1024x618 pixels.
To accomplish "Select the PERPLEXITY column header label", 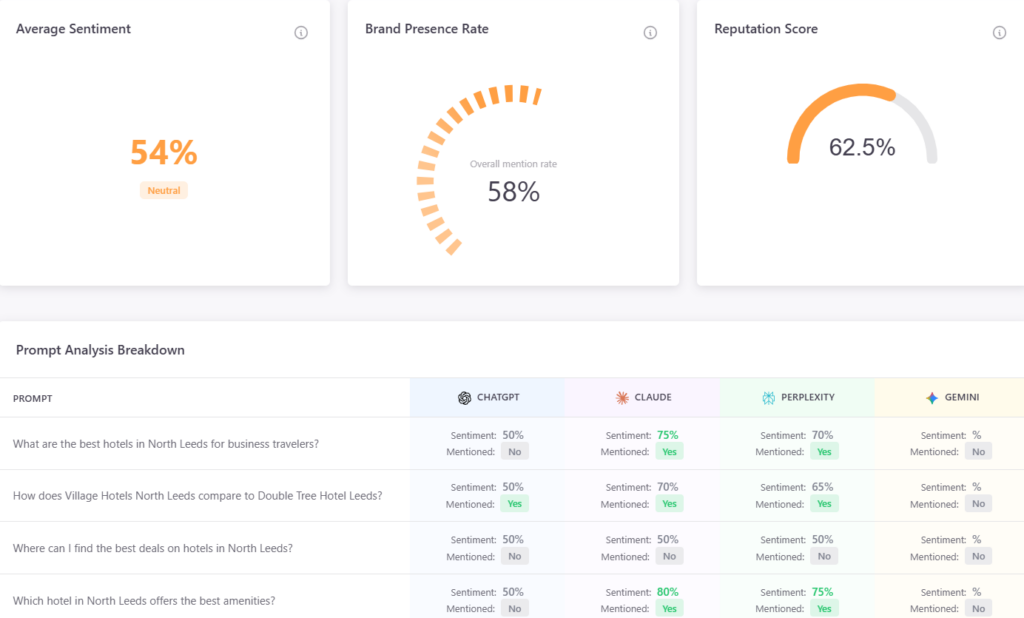I will [x=808, y=398].
